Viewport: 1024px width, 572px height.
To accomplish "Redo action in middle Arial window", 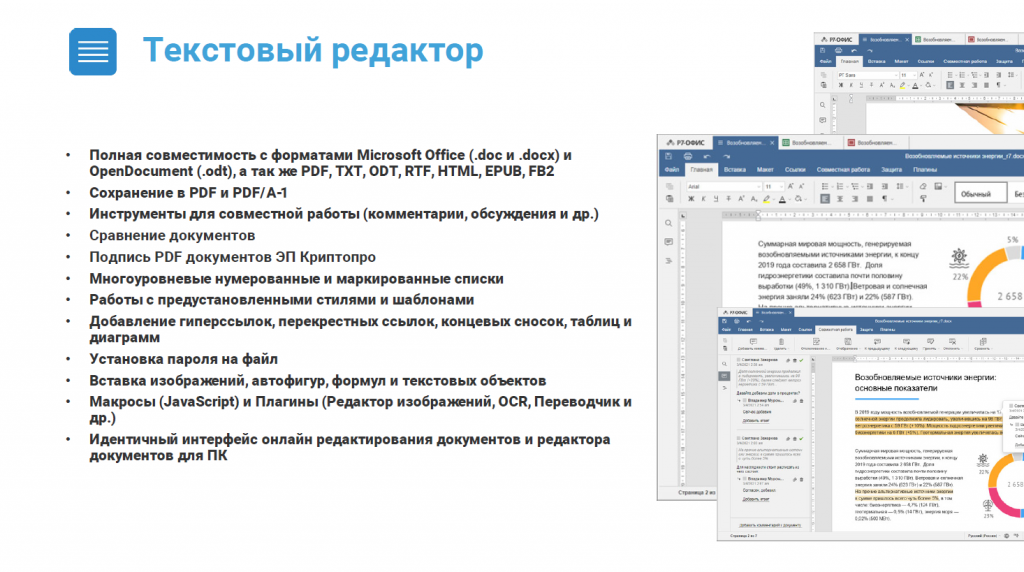I will point(726,157).
